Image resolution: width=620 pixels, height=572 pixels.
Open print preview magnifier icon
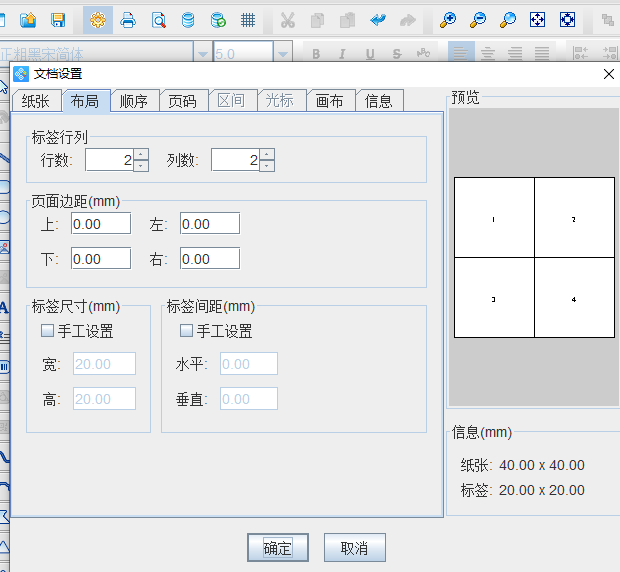click(158, 20)
